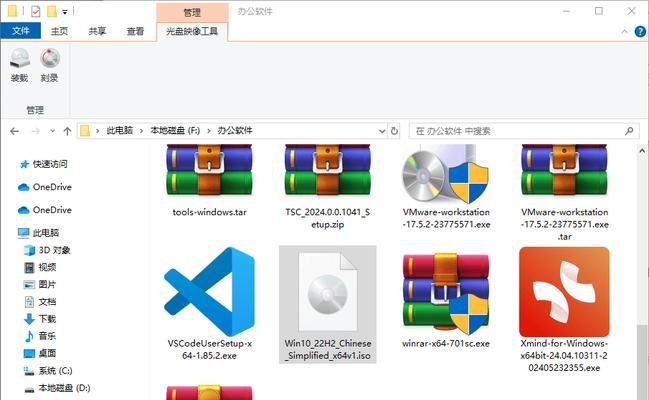Go up one folder level arrow
The image size is (649, 400).
coord(67,131)
